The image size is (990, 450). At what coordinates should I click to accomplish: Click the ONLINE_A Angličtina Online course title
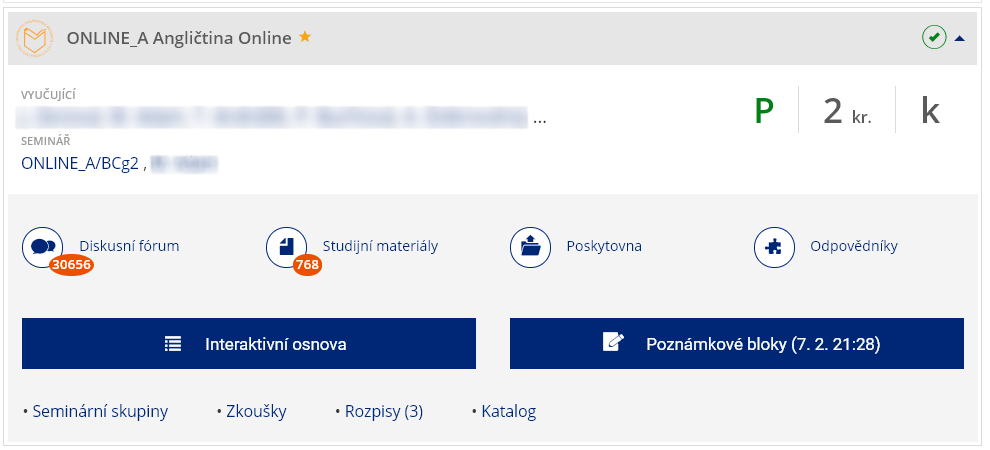tap(179, 38)
